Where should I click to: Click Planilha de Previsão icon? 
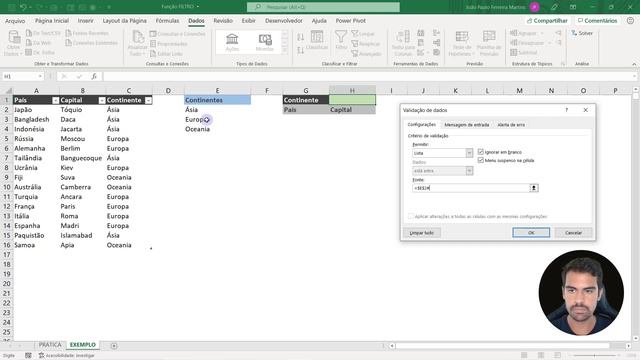(x=489, y=43)
